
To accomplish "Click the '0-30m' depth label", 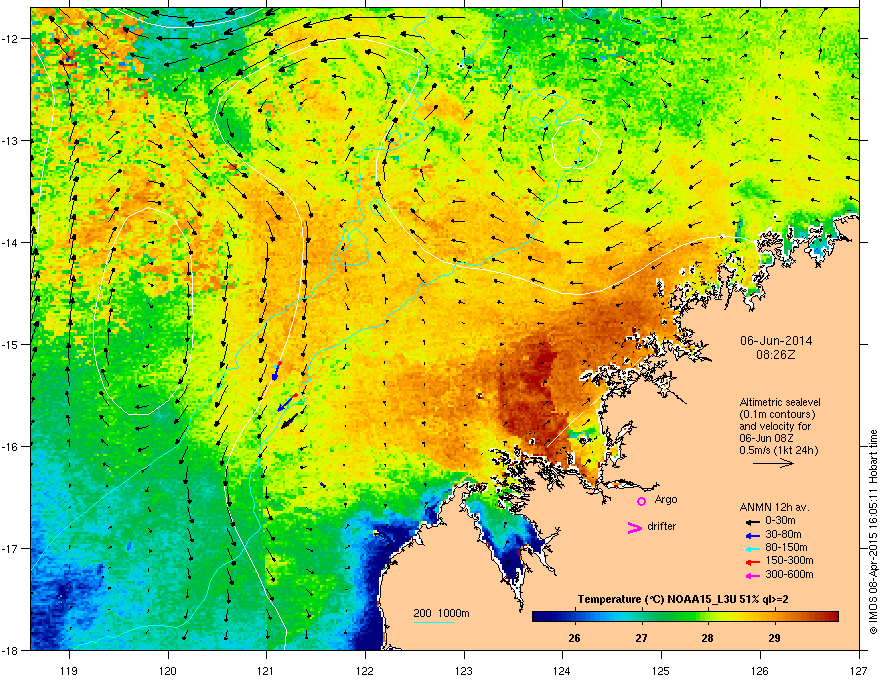I will [x=781, y=521].
